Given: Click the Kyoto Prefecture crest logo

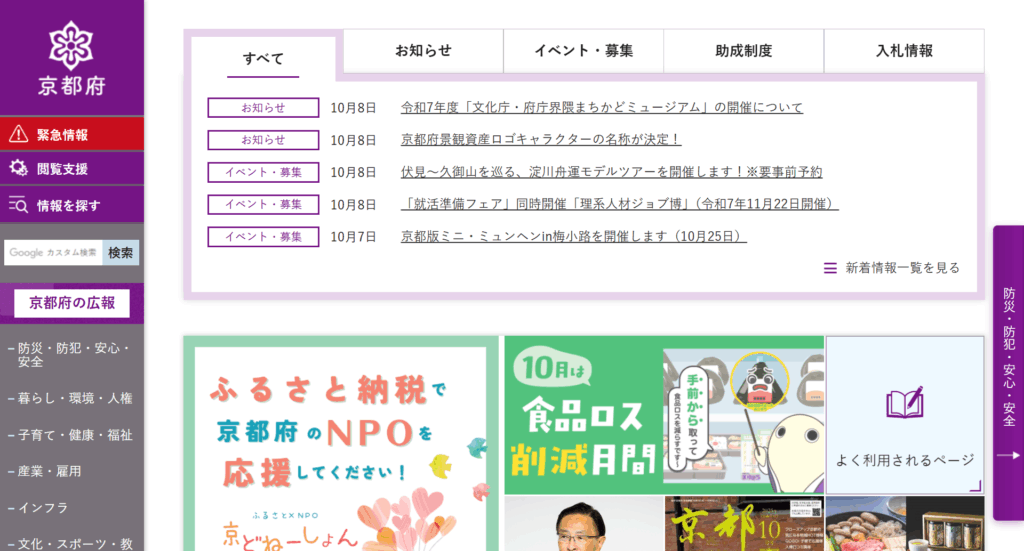Looking at the screenshot, I should (x=72, y=45).
